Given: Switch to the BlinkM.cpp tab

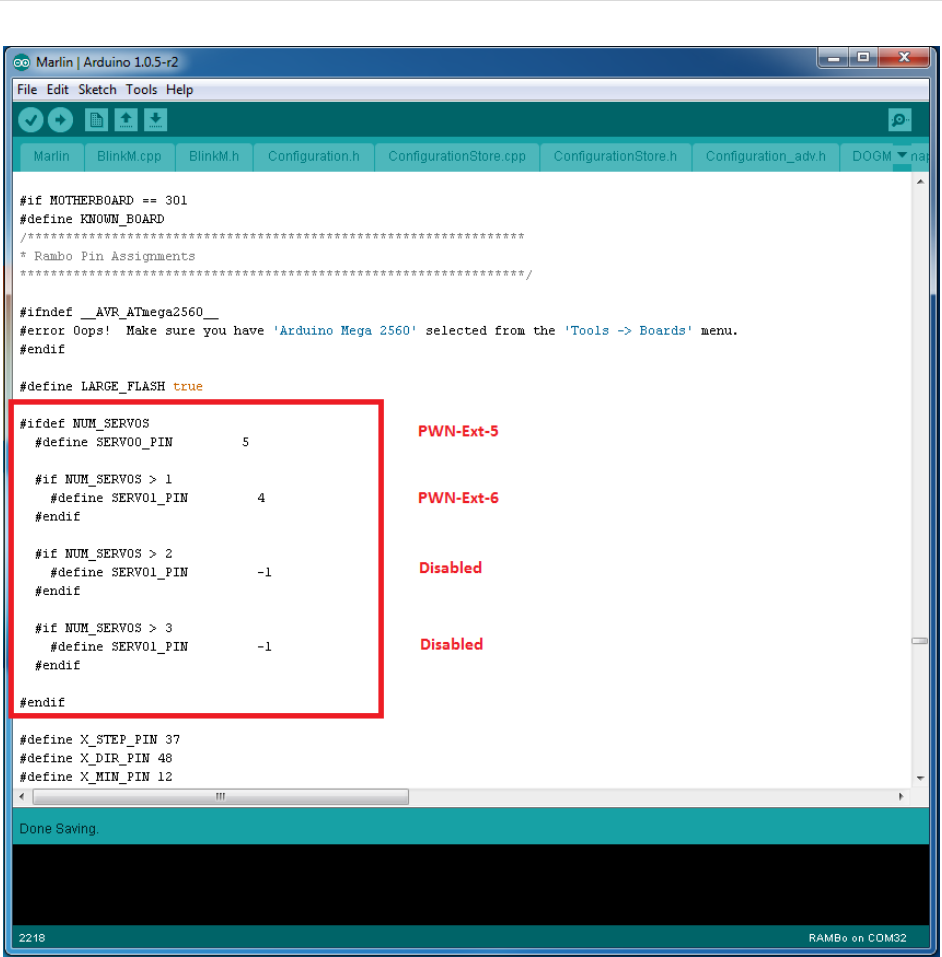Looking at the screenshot, I should (x=129, y=157).
